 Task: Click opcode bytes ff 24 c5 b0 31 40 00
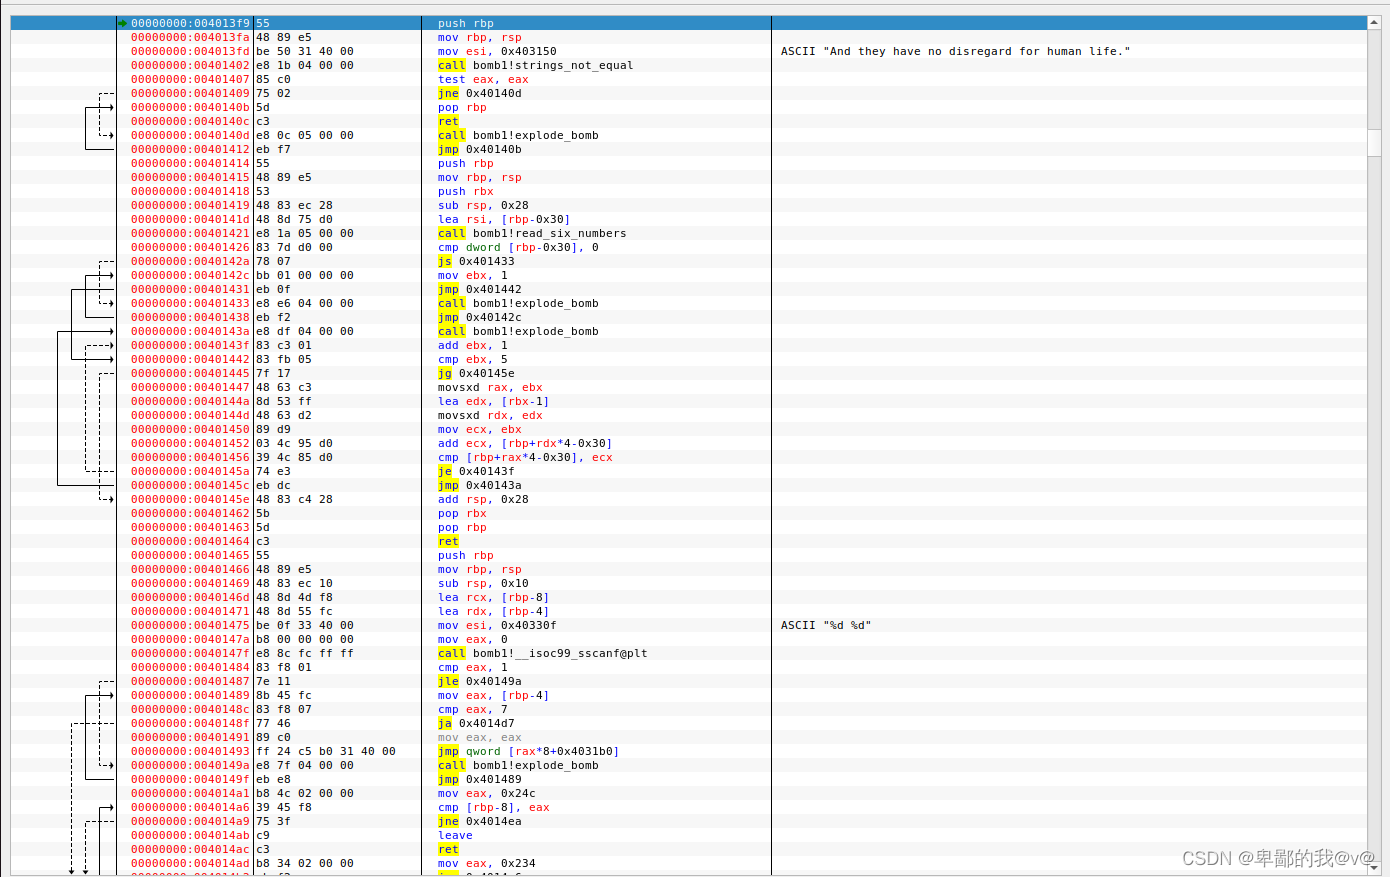326,751
